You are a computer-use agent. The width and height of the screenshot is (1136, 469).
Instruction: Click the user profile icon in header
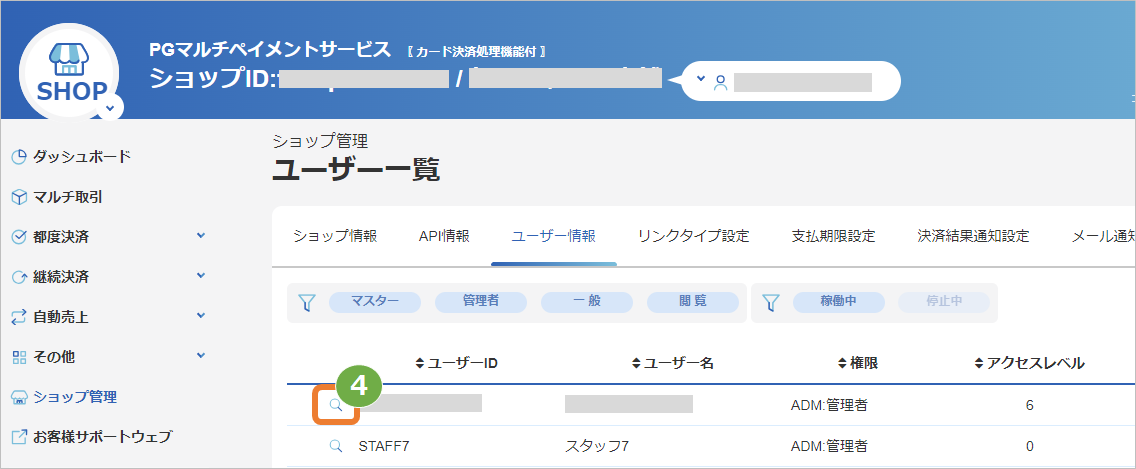tap(720, 82)
